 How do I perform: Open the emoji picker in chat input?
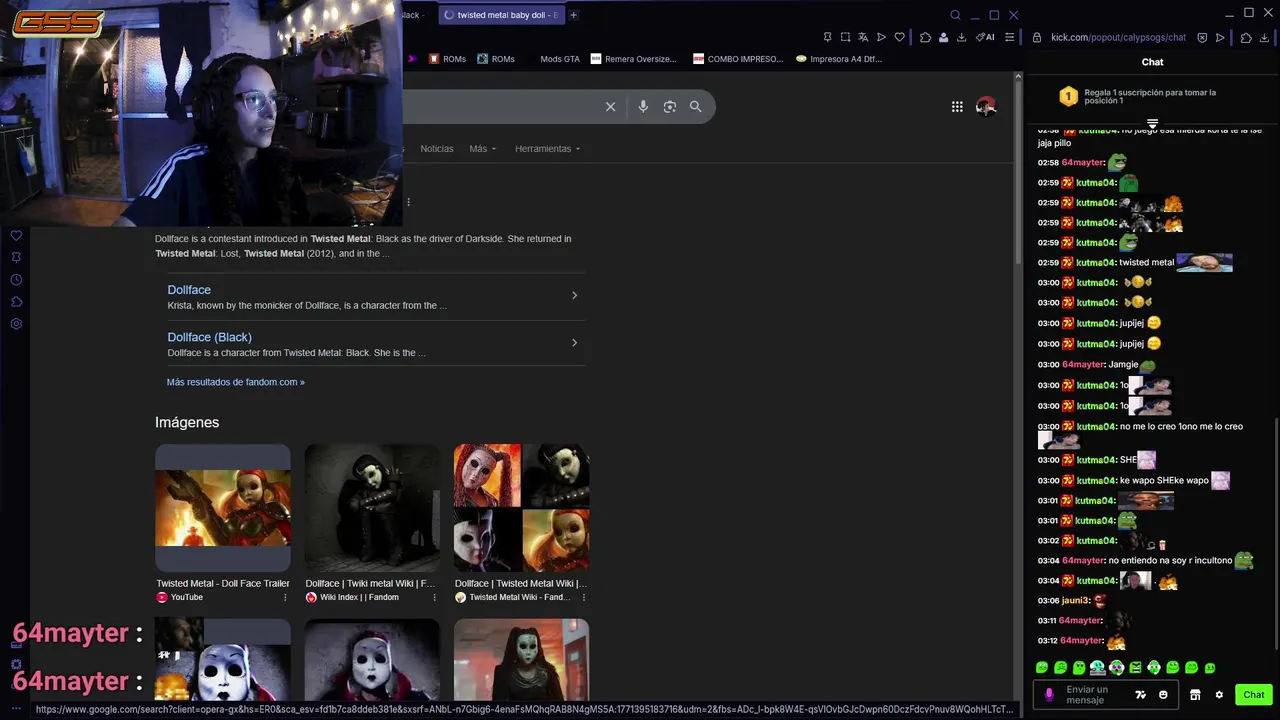pyautogui.click(x=1163, y=695)
